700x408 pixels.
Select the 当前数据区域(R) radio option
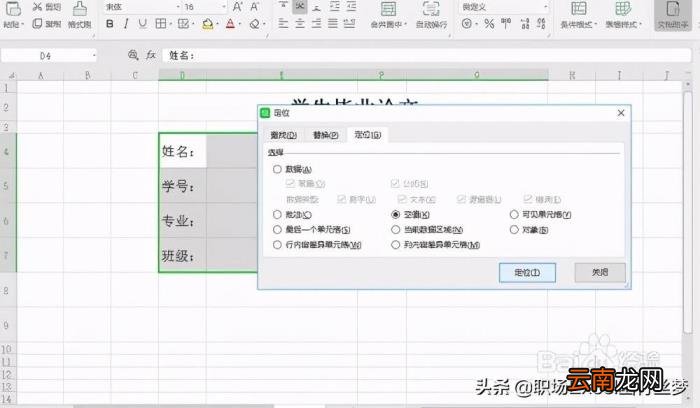tap(396, 229)
